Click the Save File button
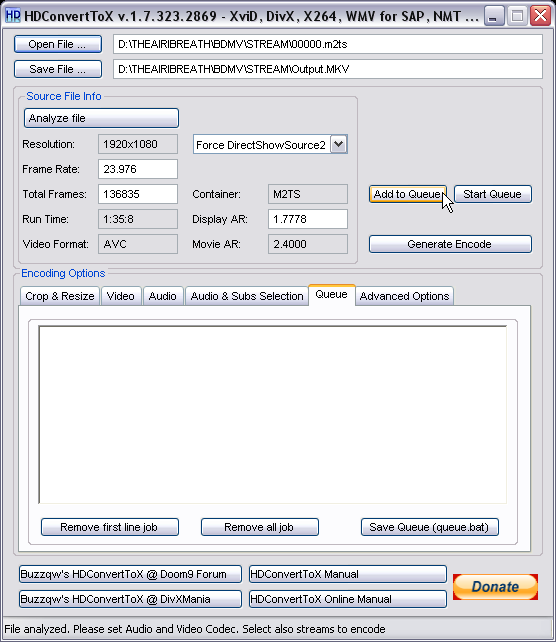The image size is (556, 642). [58, 69]
